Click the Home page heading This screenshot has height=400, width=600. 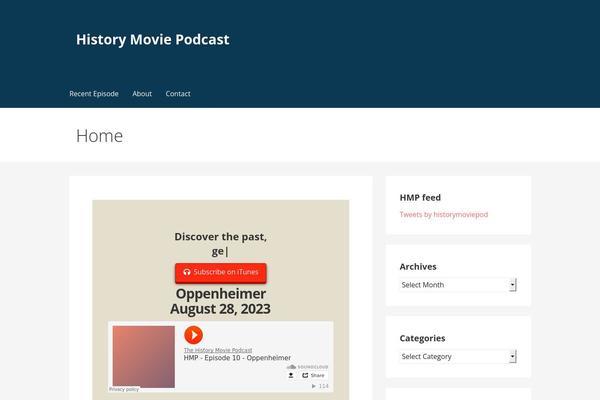click(99, 136)
